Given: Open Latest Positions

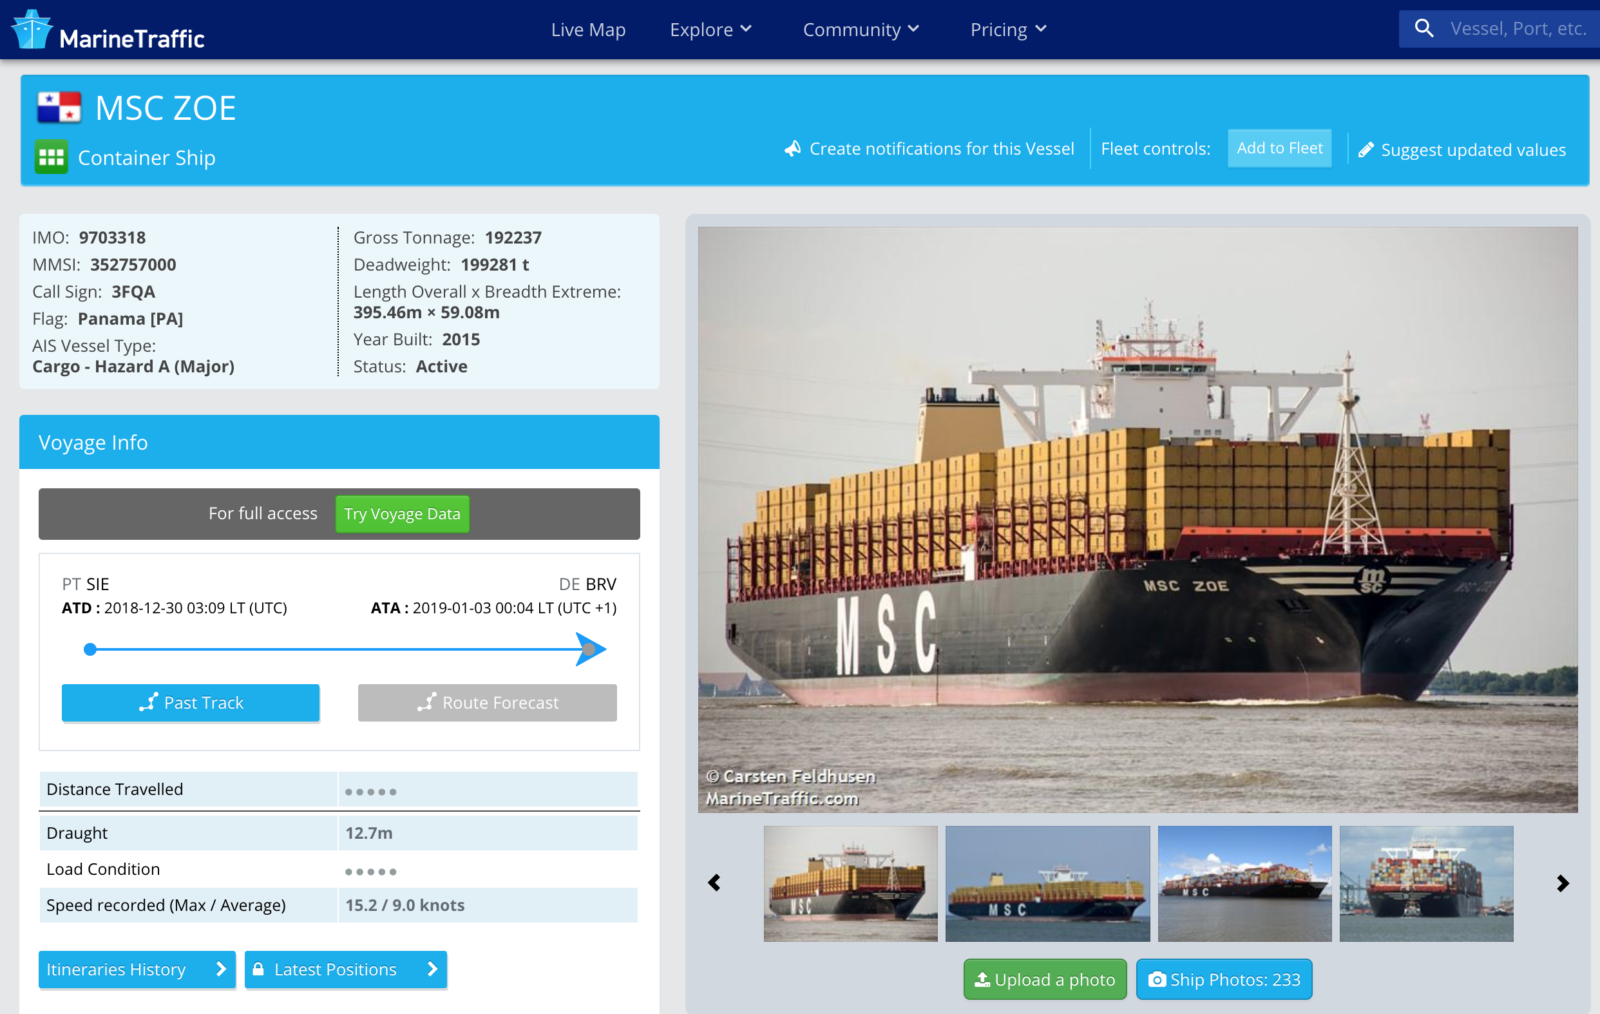Looking at the screenshot, I should pyautogui.click(x=346, y=969).
